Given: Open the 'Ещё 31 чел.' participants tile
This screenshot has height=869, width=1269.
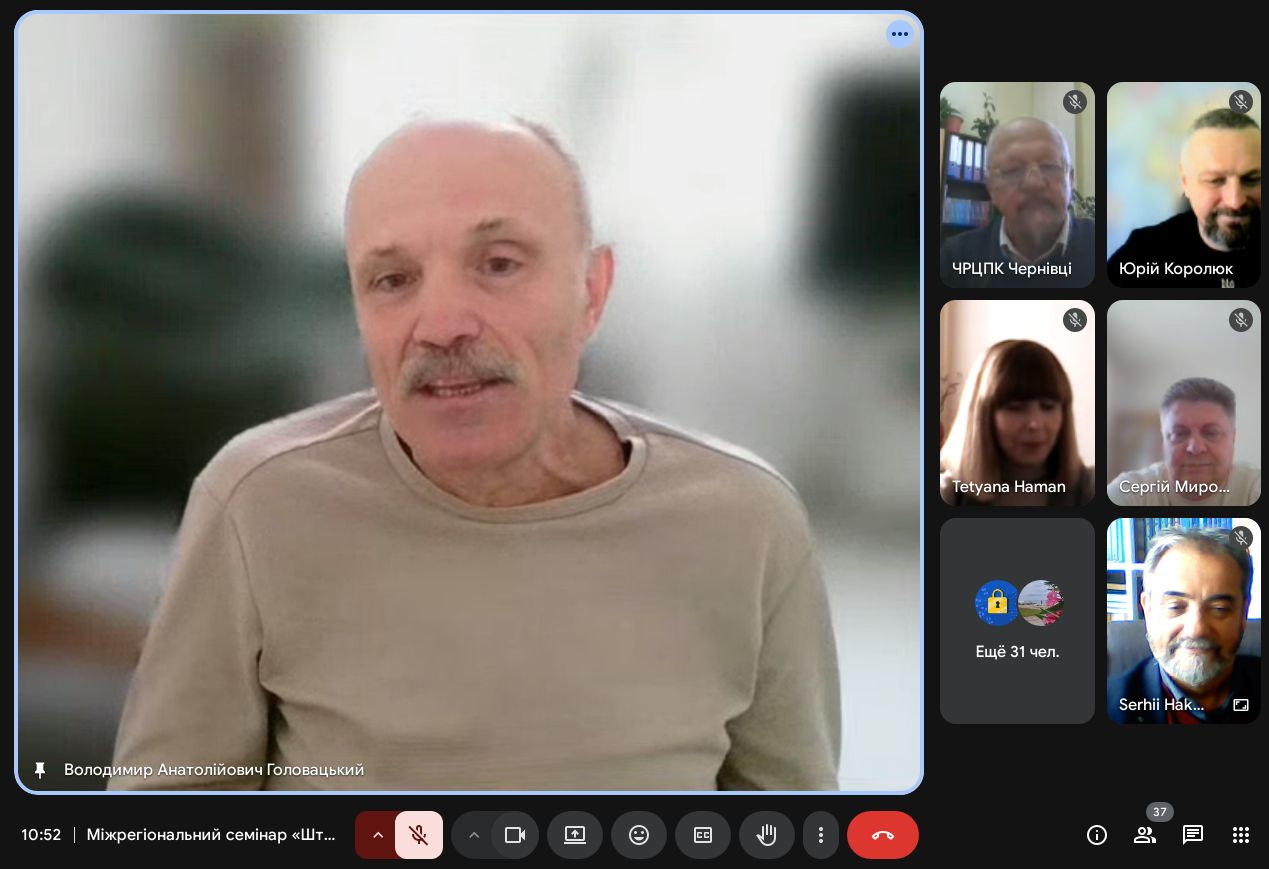Looking at the screenshot, I should click(1017, 620).
